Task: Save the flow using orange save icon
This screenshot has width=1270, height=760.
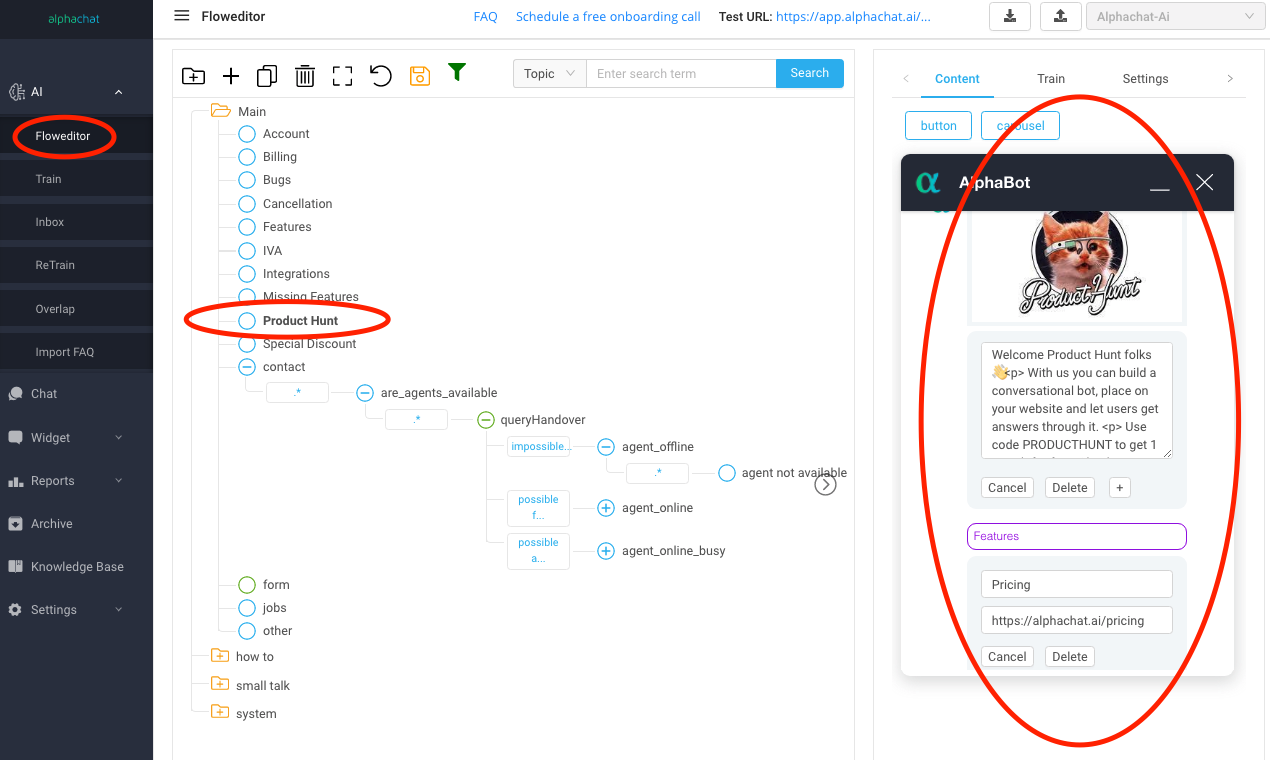Action: tap(420, 76)
